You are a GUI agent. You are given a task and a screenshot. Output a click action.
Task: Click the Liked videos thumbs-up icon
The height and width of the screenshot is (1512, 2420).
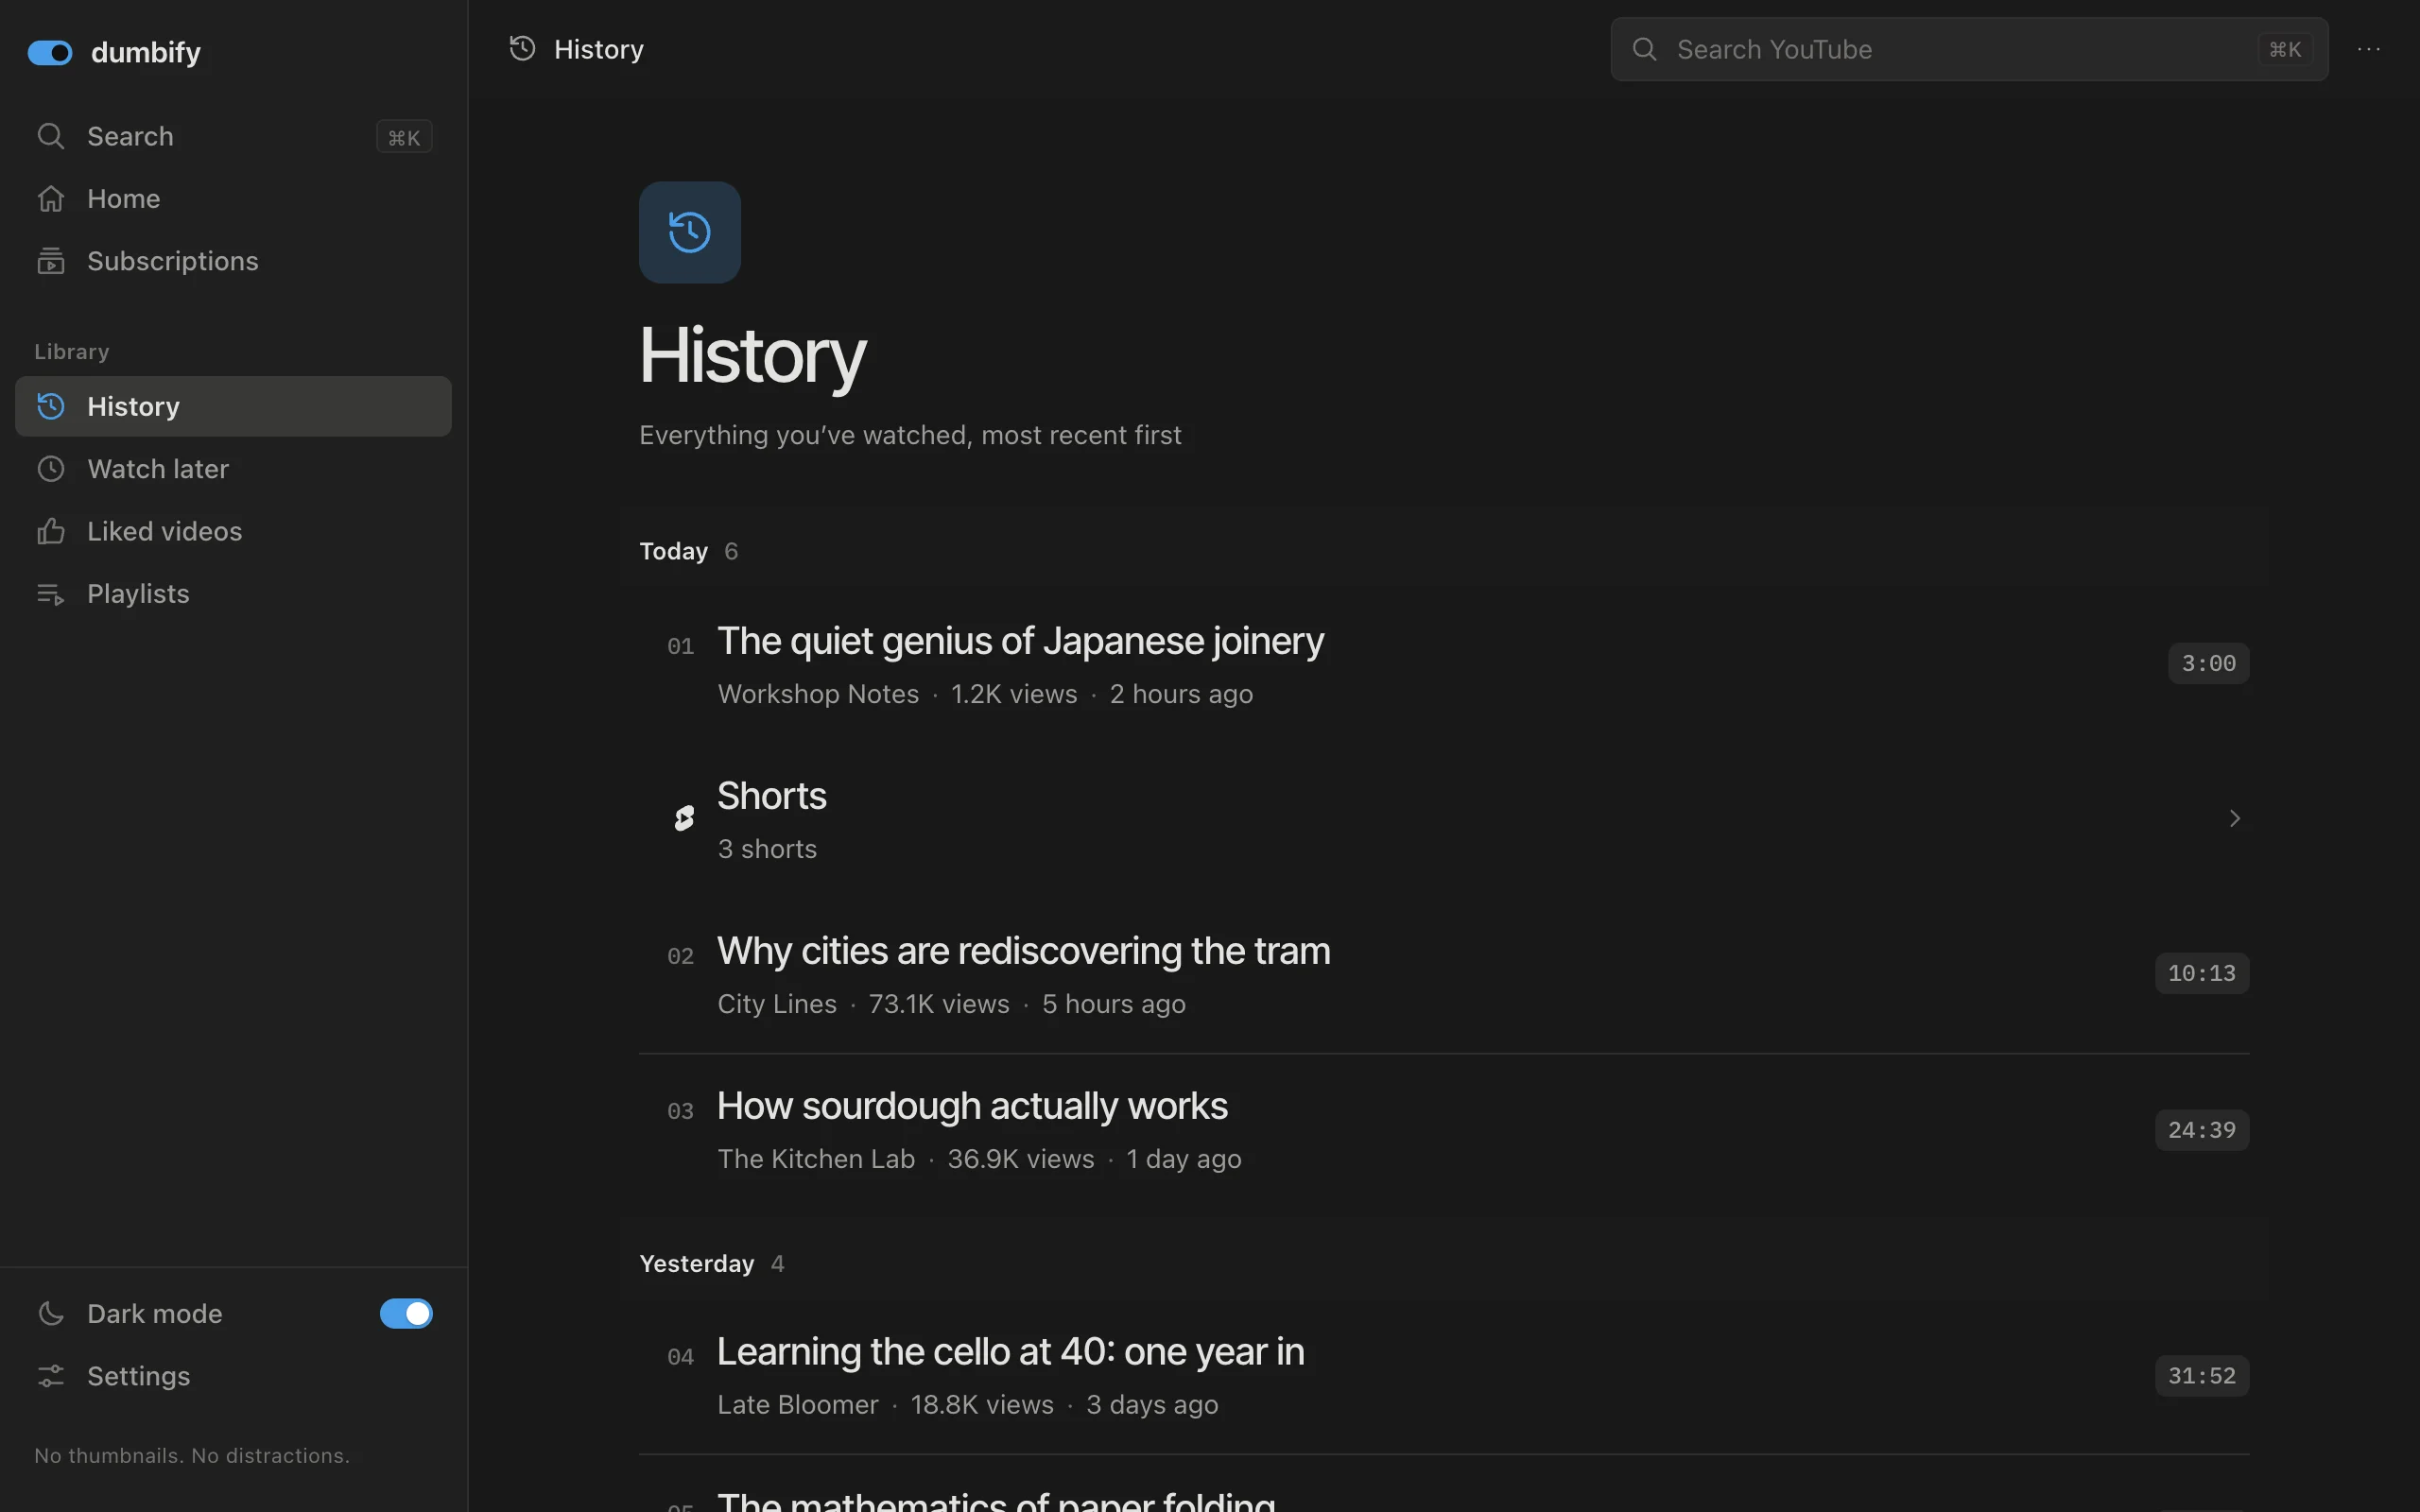pos(51,531)
